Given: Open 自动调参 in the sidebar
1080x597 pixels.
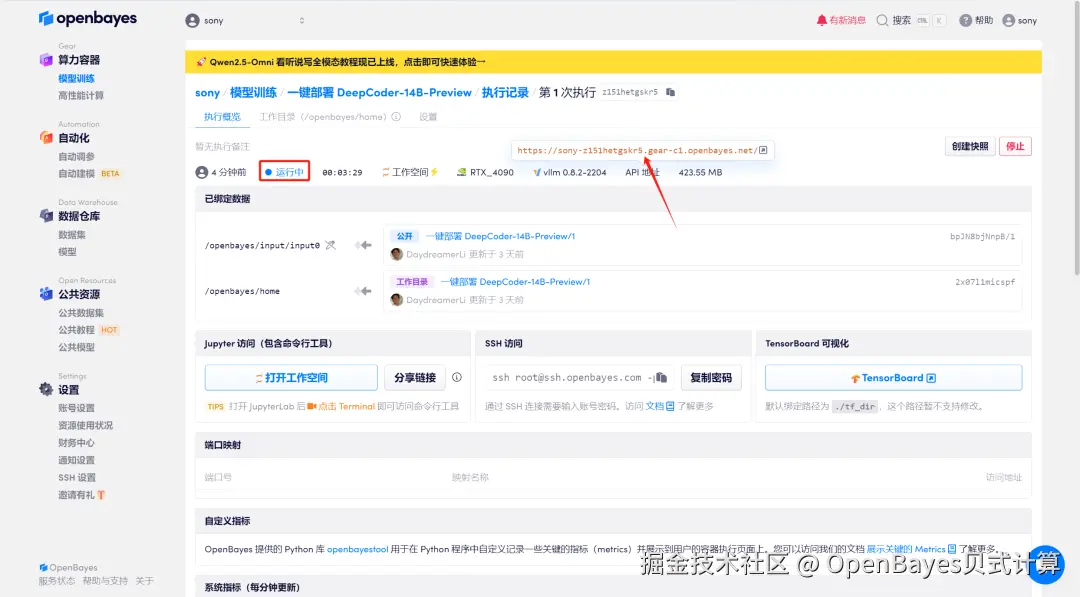Looking at the screenshot, I should (x=76, y=156).
